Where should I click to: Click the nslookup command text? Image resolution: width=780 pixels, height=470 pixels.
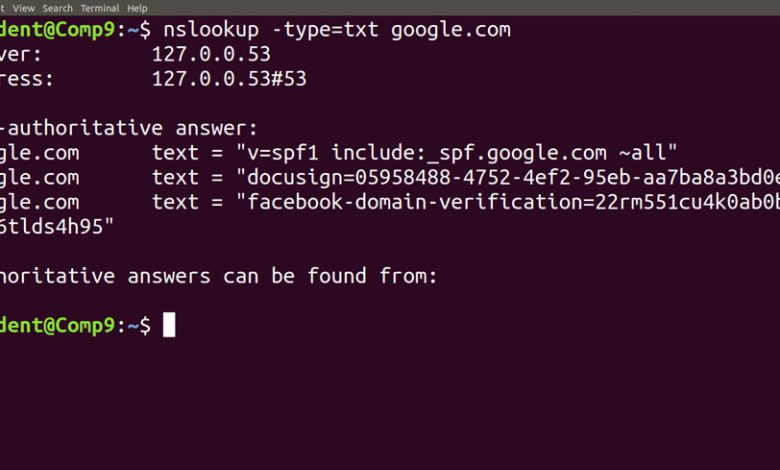pyautogui.click(x=211, y=30)
